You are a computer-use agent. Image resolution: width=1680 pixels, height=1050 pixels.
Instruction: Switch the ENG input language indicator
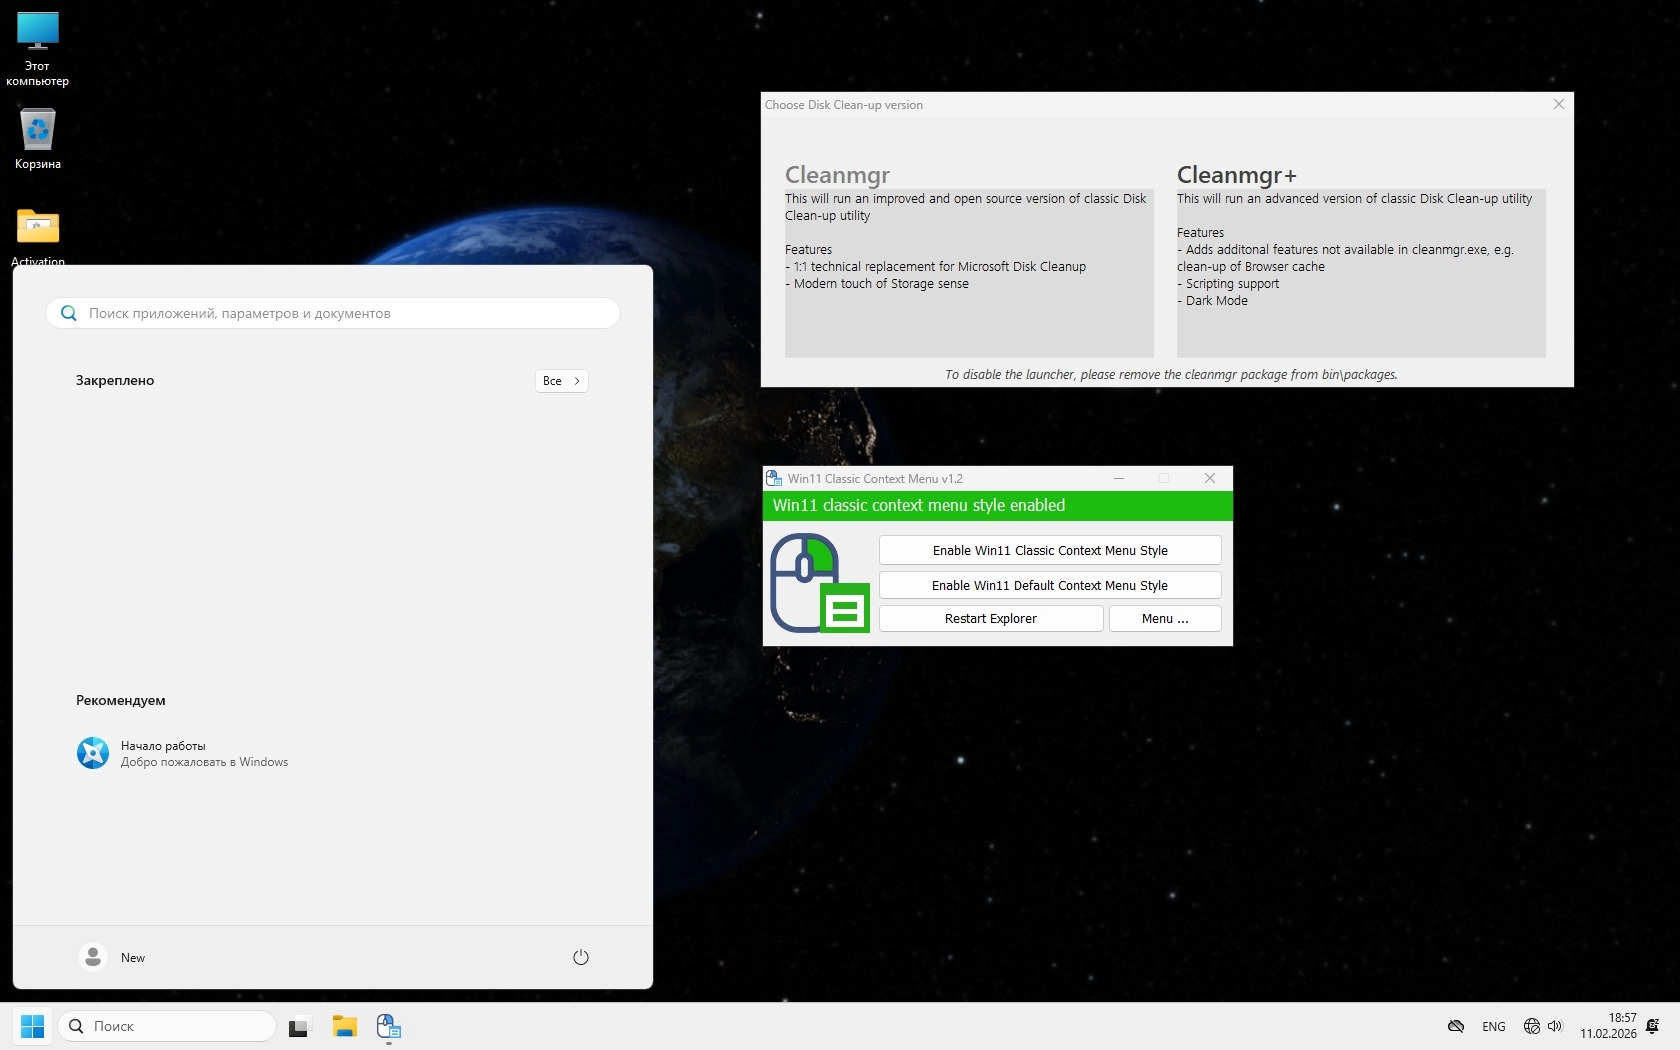[x=1494, y=1027]
